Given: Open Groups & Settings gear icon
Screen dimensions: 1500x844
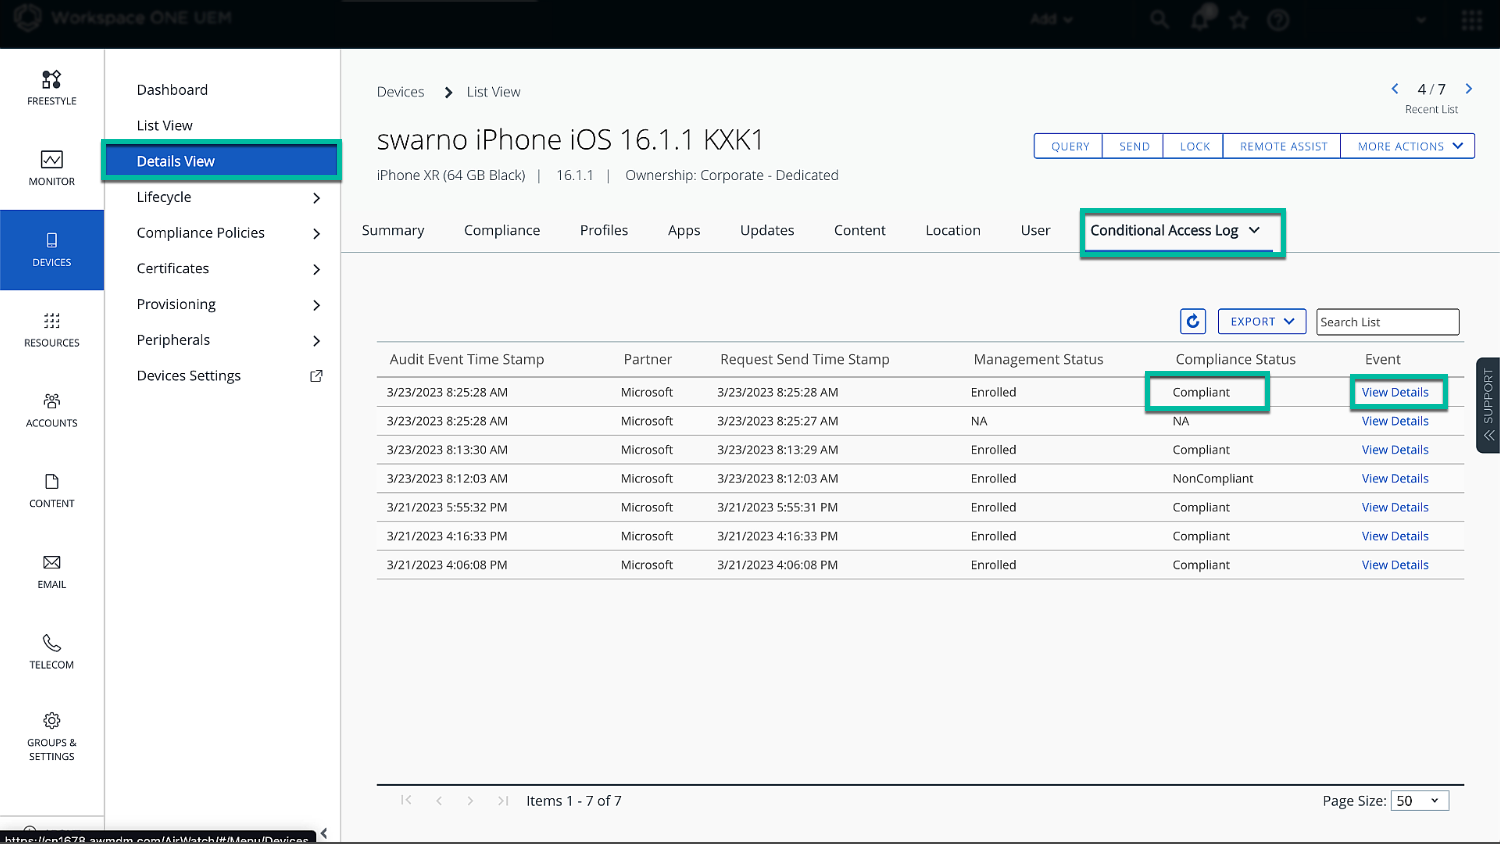Looking at the screenshot, I should pos(51,721).
